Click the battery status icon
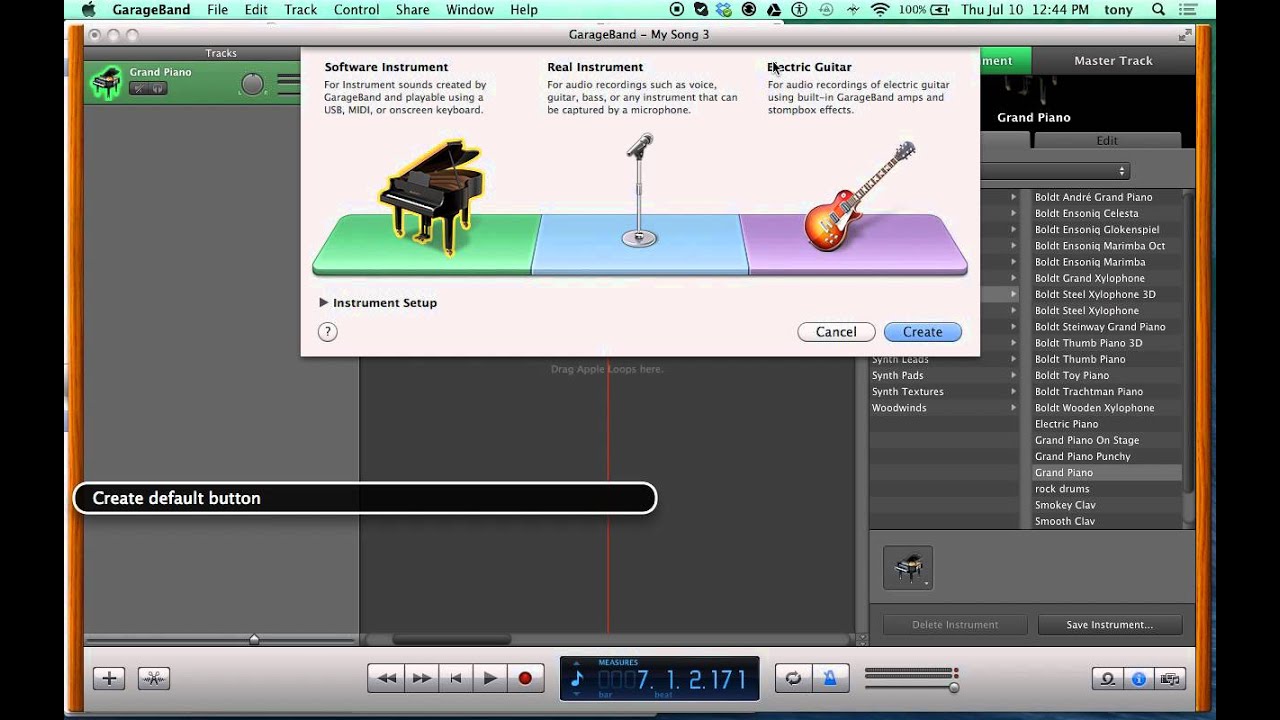1280x720 pixels. pyautogui.click(x=942, y=10)
